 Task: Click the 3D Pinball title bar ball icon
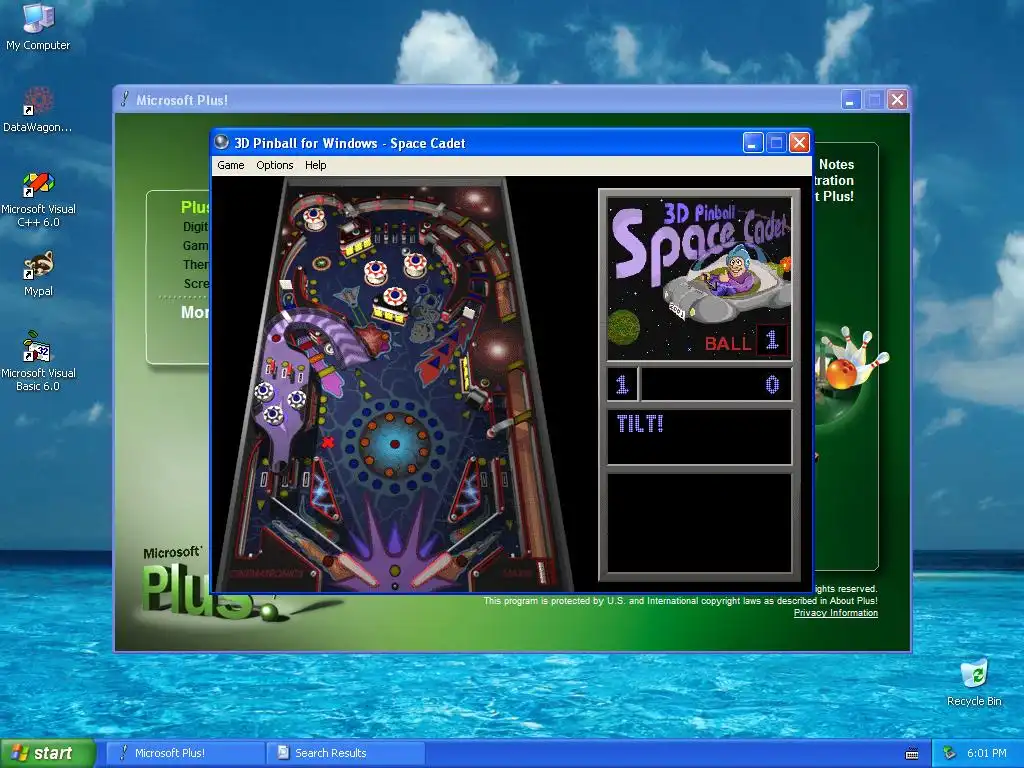(222, 142)
